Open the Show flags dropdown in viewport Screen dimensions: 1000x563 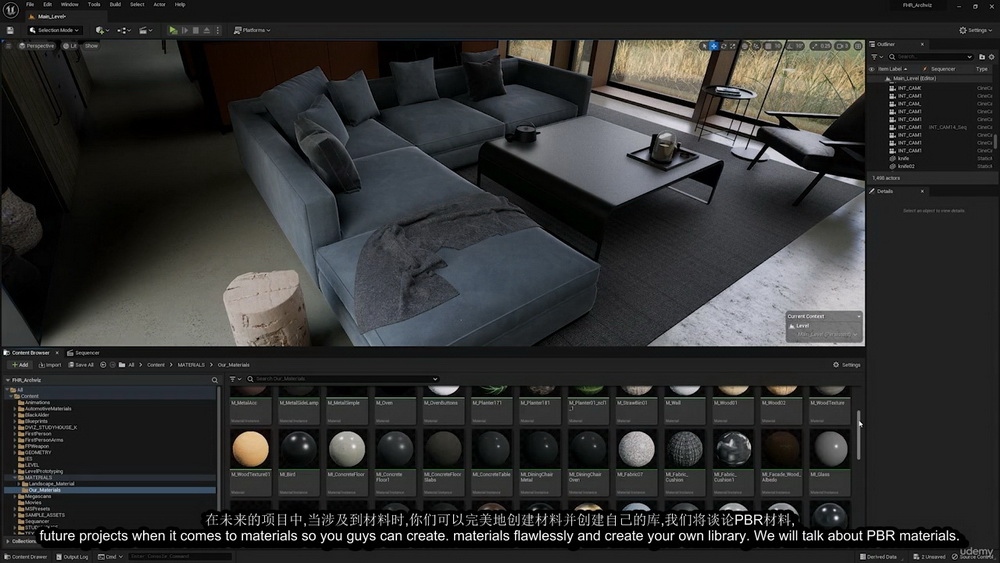click(x=91, y=46)
